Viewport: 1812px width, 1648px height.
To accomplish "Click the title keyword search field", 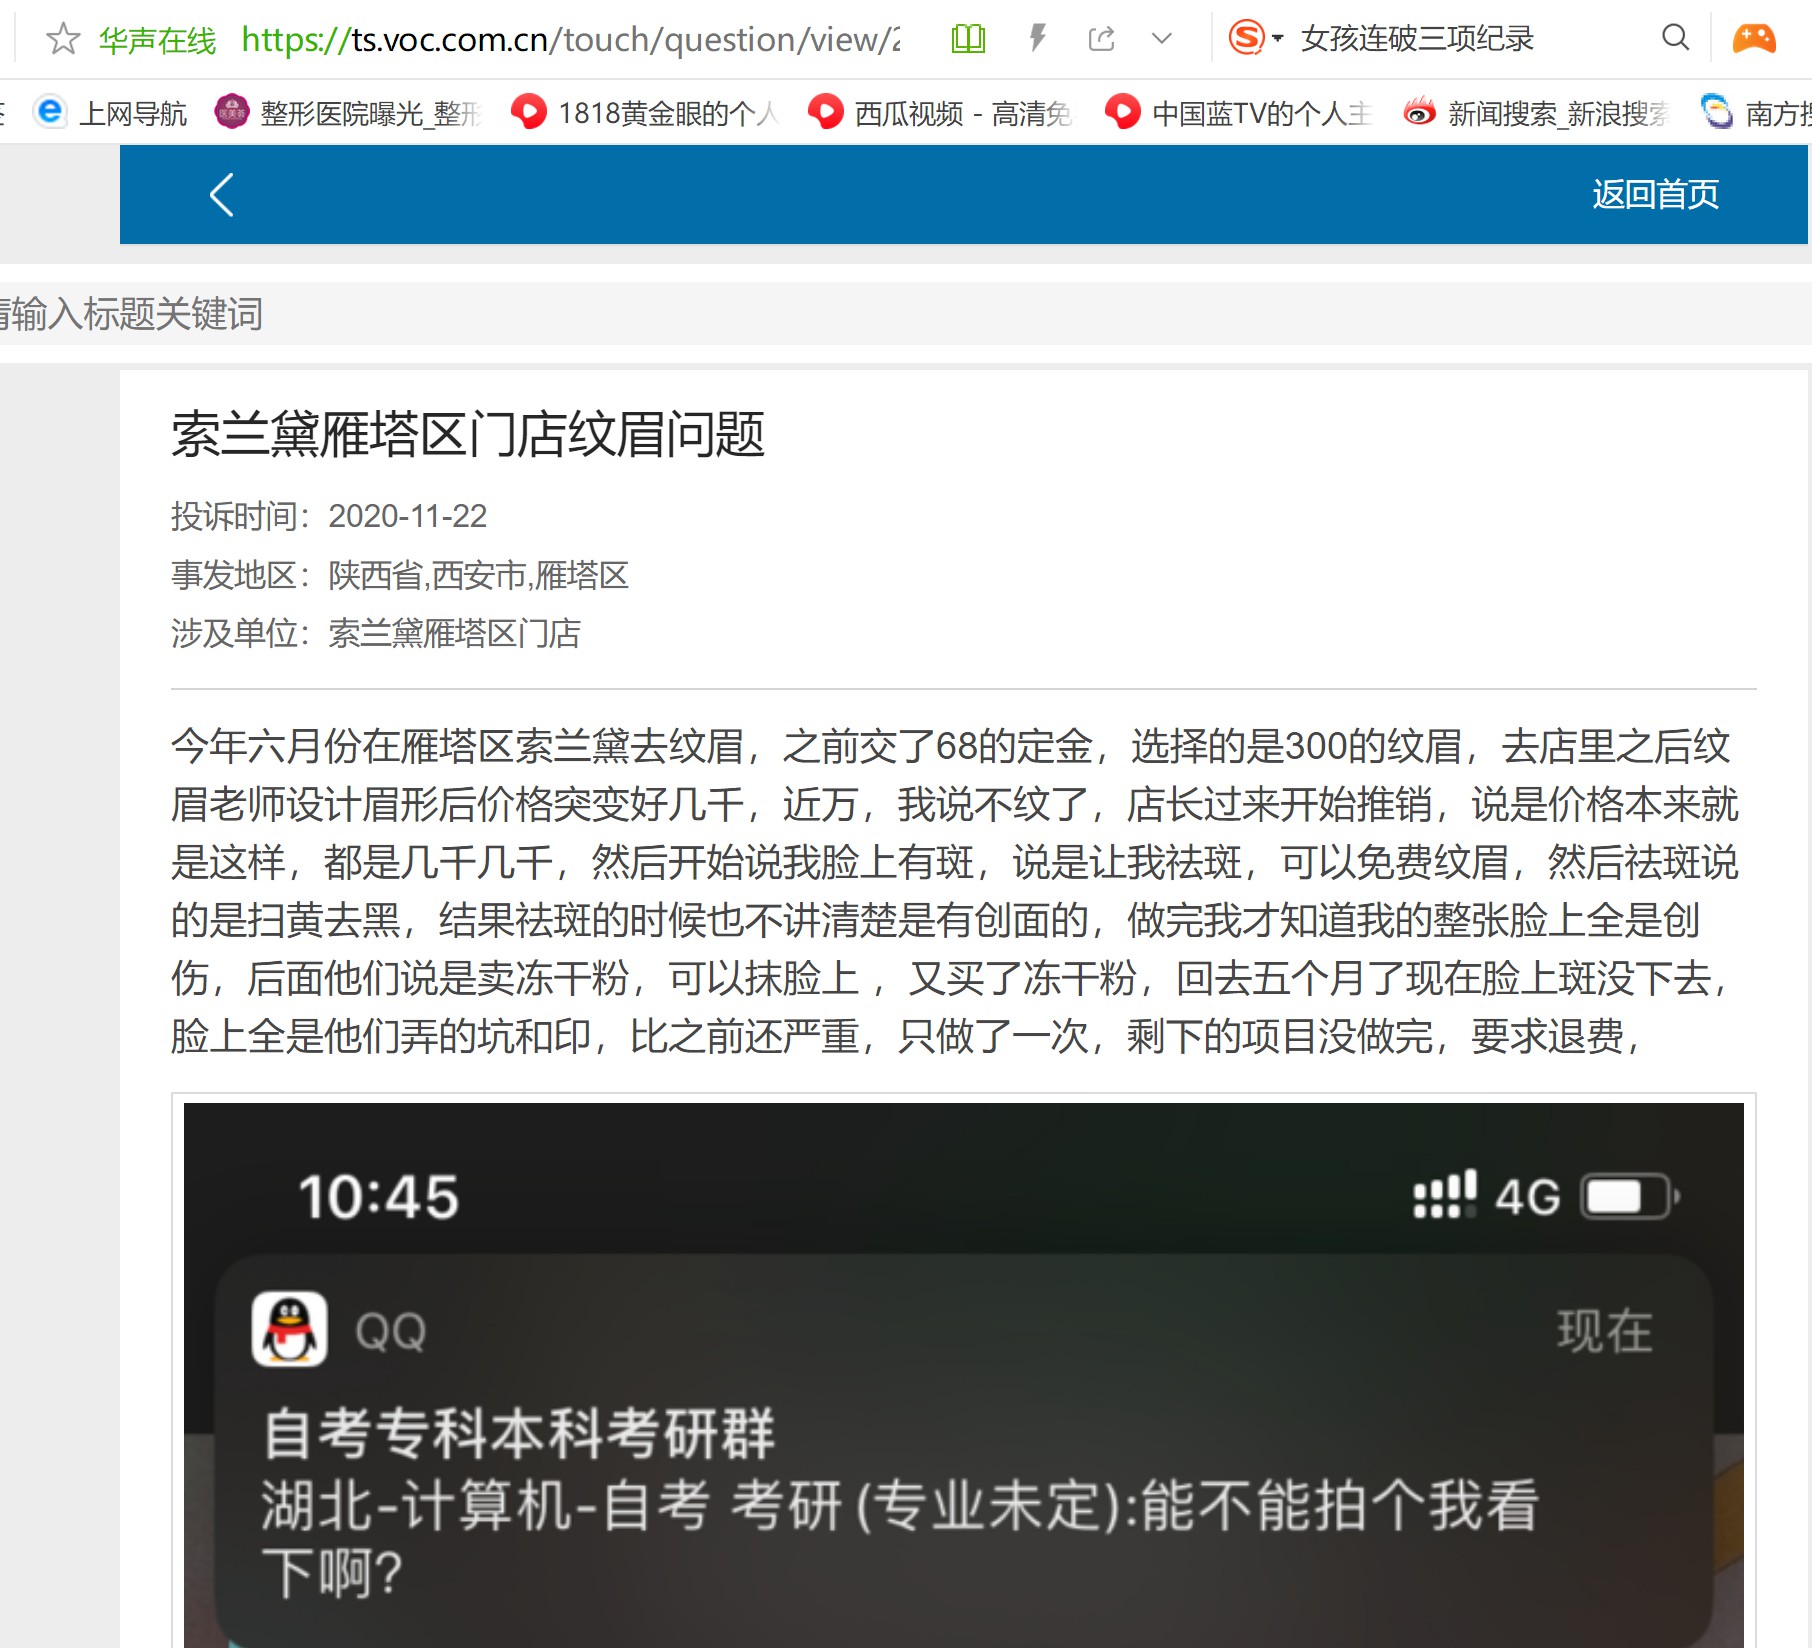I will (x=906, y=313).
